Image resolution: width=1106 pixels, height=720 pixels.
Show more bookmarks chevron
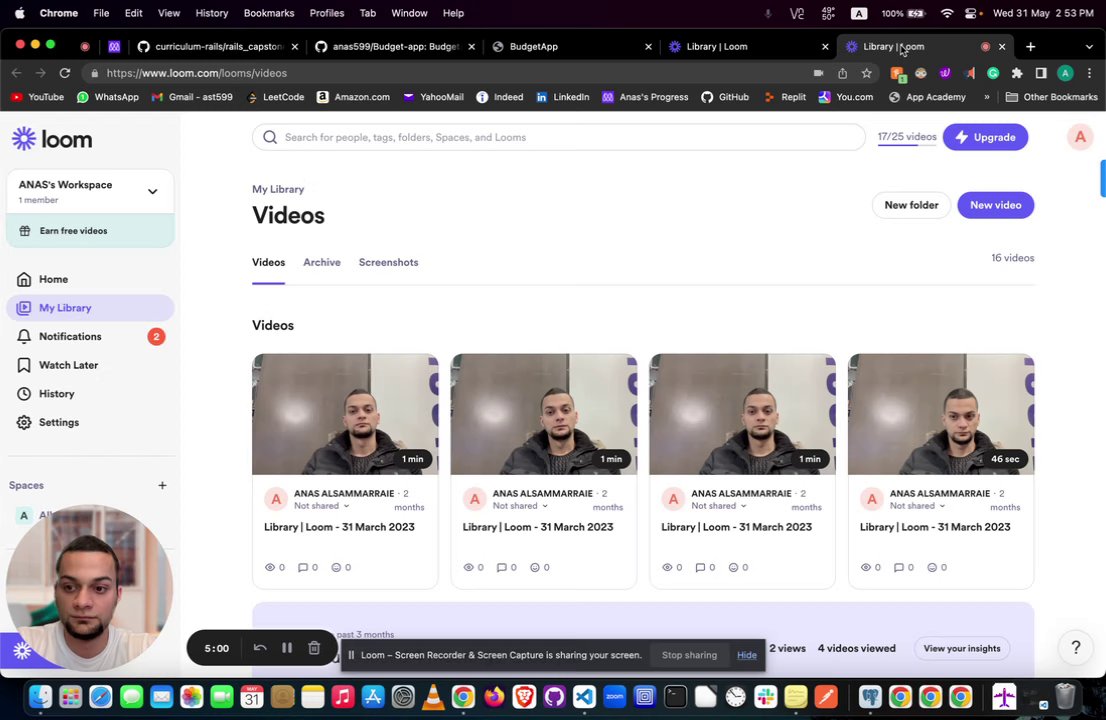pyautogui.click(x=986, y=97)
